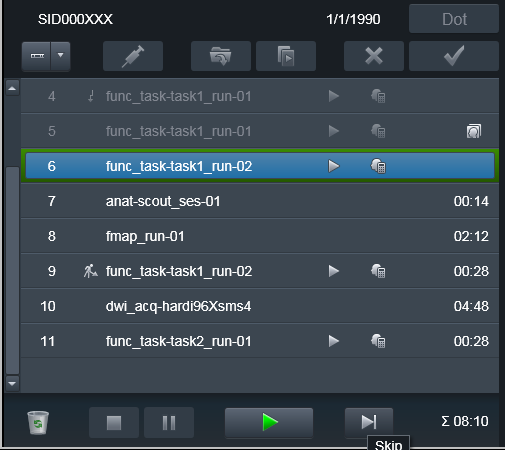The width and height of the screenshot is (505, 450).
Task: Click the SID000XXX patient ID
Action: point(75,19)
